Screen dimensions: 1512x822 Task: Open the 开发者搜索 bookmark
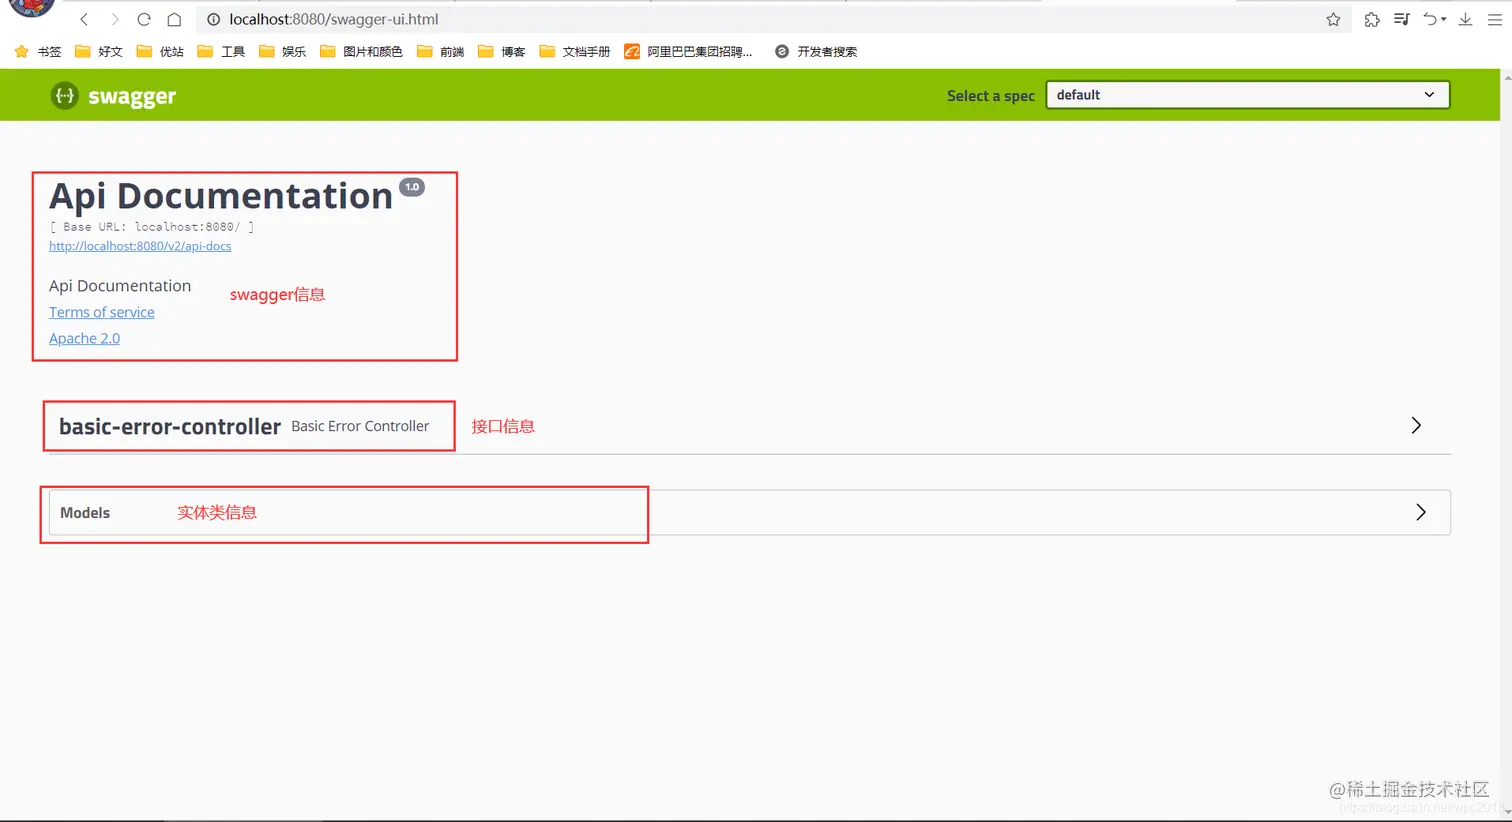tap(816, 51)
